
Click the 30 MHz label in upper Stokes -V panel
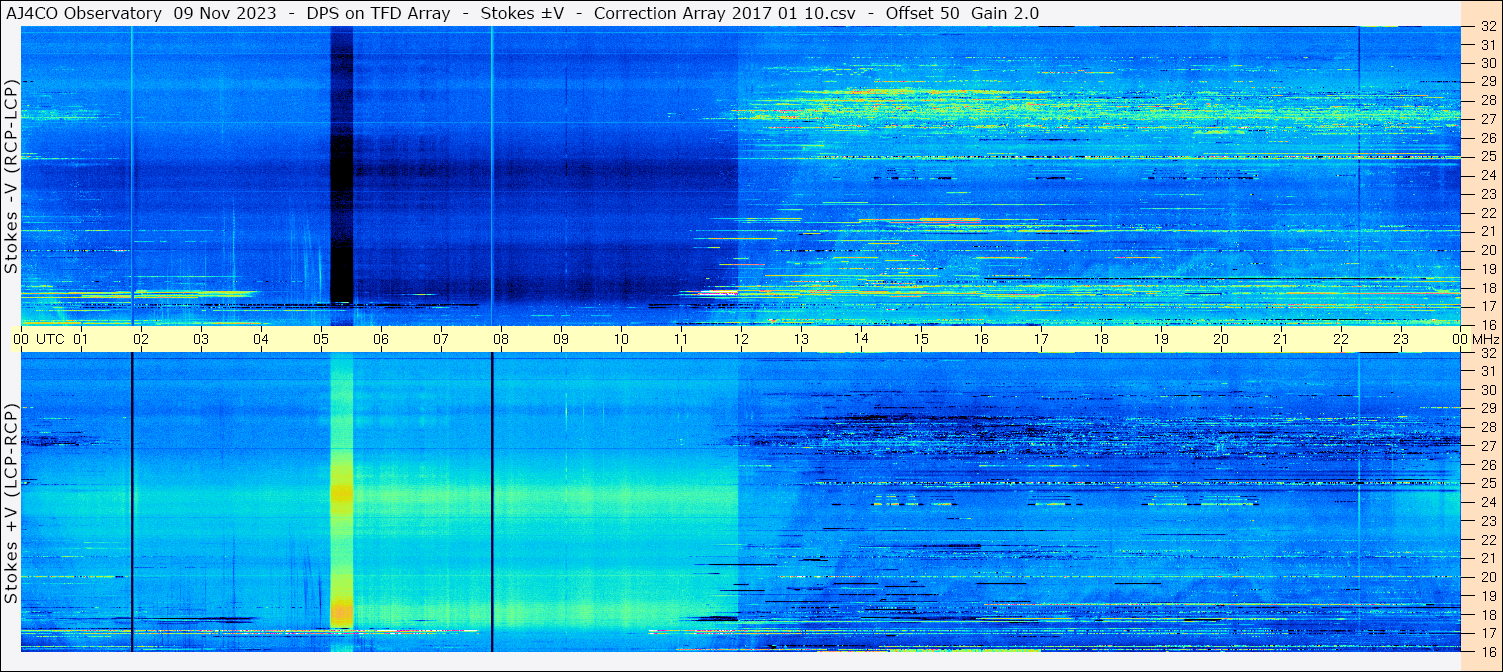[1488, 62]
